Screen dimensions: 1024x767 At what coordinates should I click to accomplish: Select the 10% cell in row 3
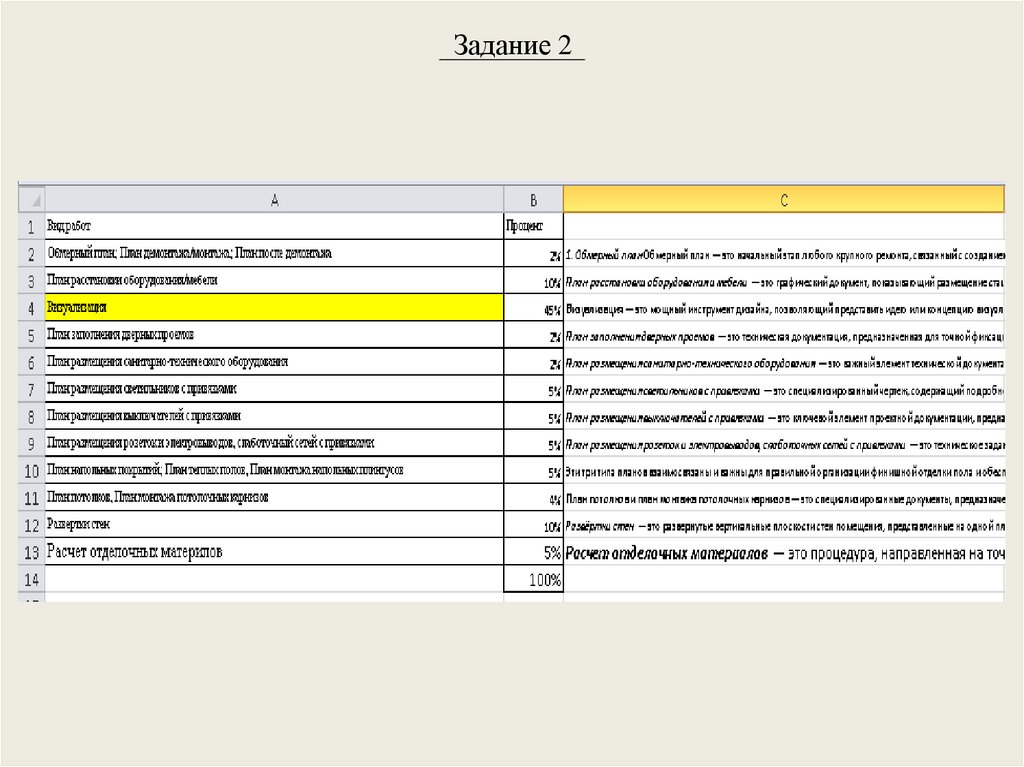pyautogui.click(x=534, y=281)
